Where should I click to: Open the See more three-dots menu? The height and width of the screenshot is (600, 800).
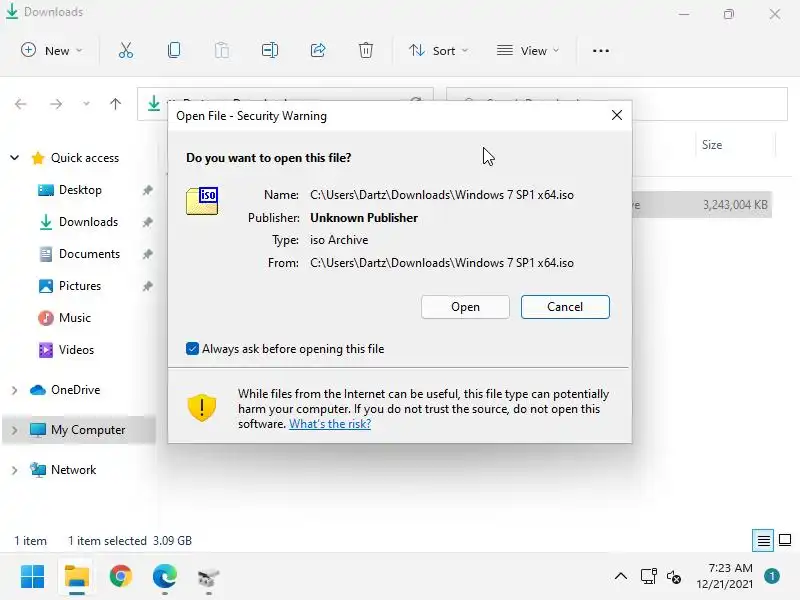coord(601,51)
